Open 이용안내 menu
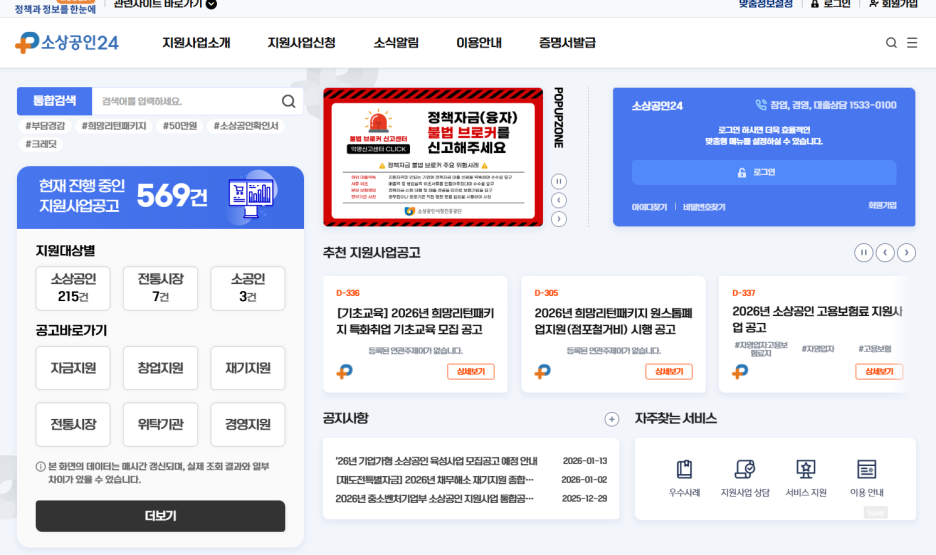Viewport: 936px width, 555px height. 479,43
